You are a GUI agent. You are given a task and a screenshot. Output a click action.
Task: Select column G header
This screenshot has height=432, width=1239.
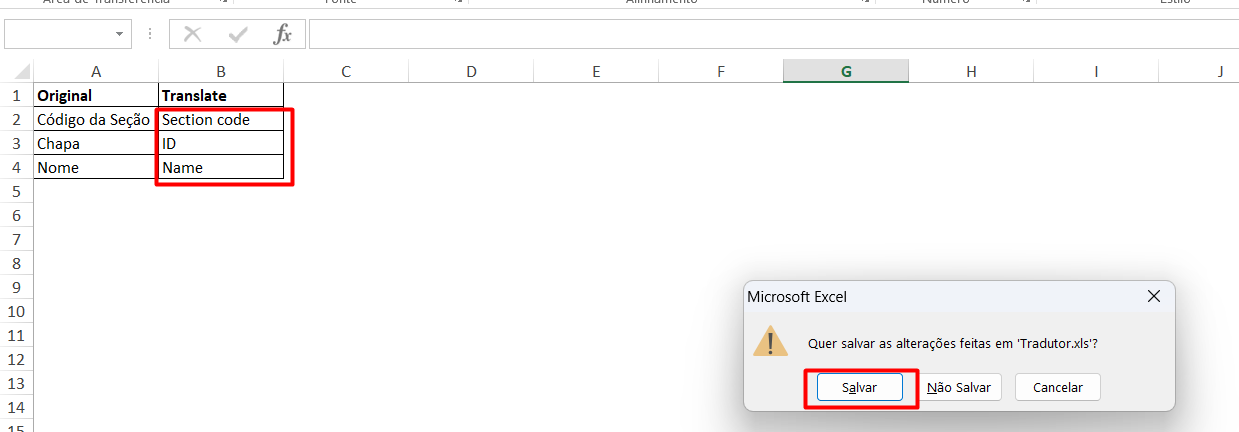coord(846,71)
